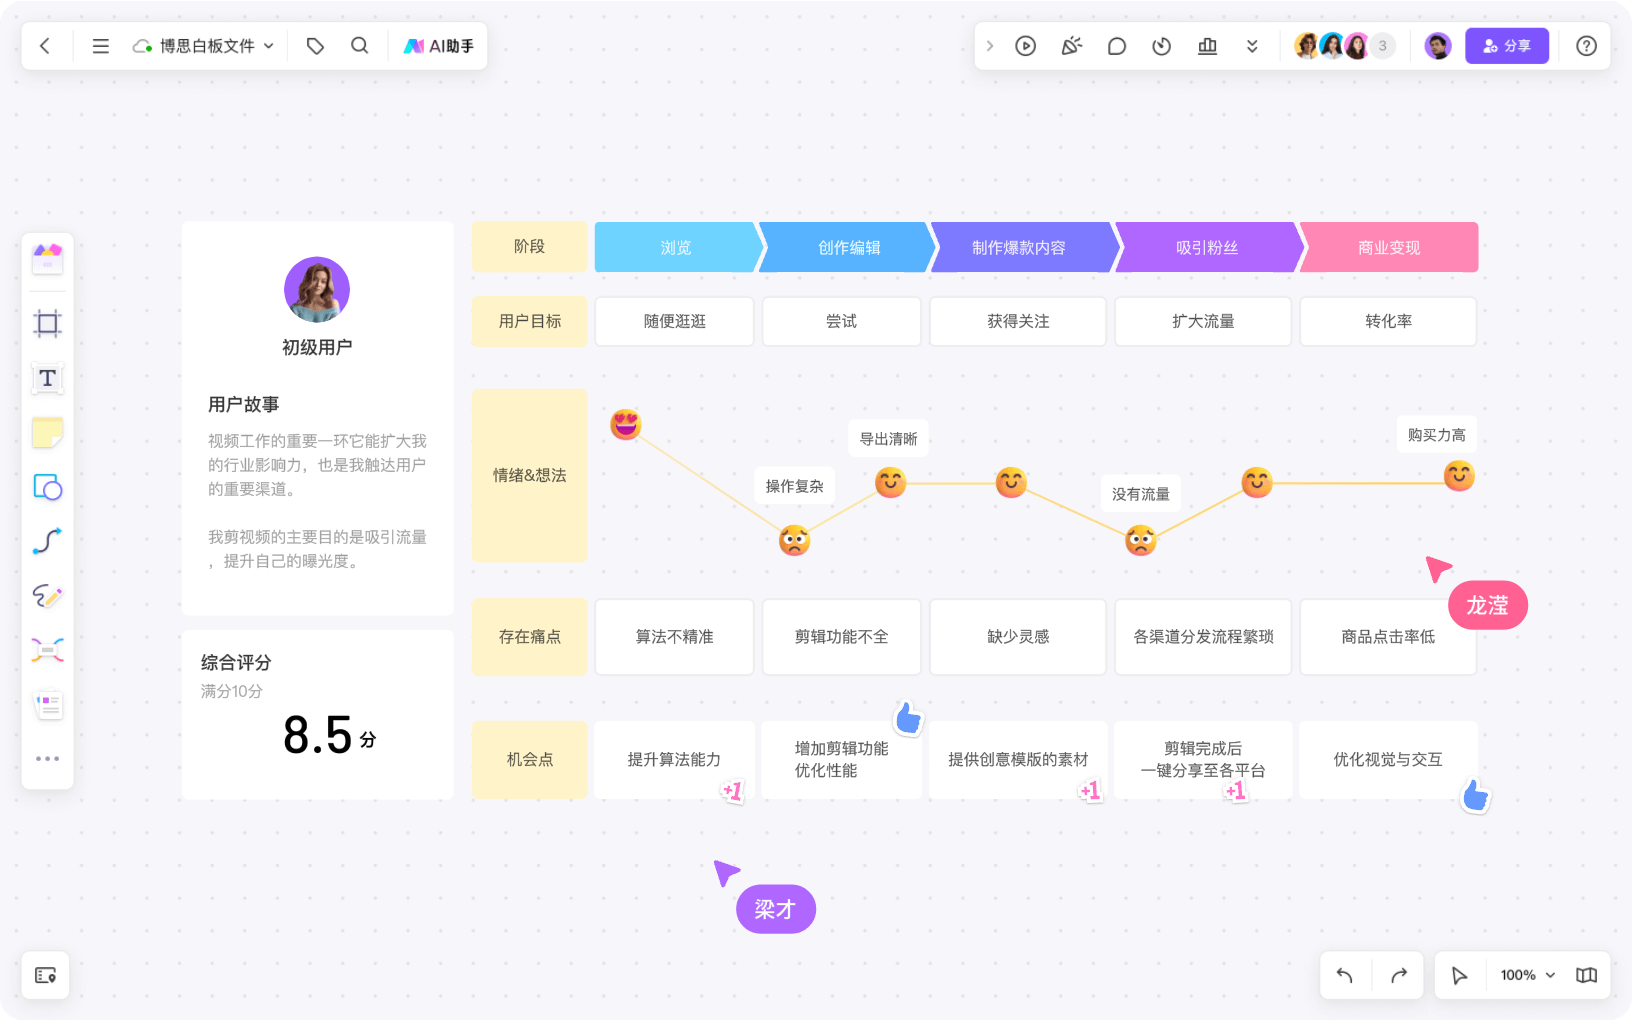Screen dimensions: 1632x1020
Task: Open the mind map tool
Action: [x=47, y=650]
